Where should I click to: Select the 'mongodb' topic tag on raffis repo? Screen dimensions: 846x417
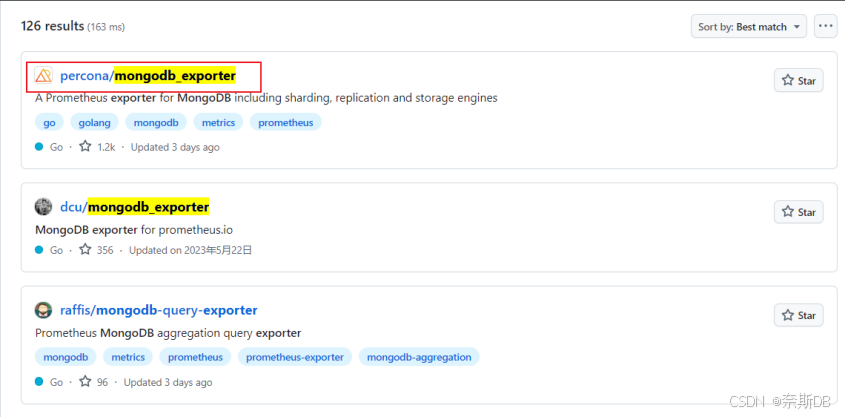pyautogui.click(x=65, y=357)
